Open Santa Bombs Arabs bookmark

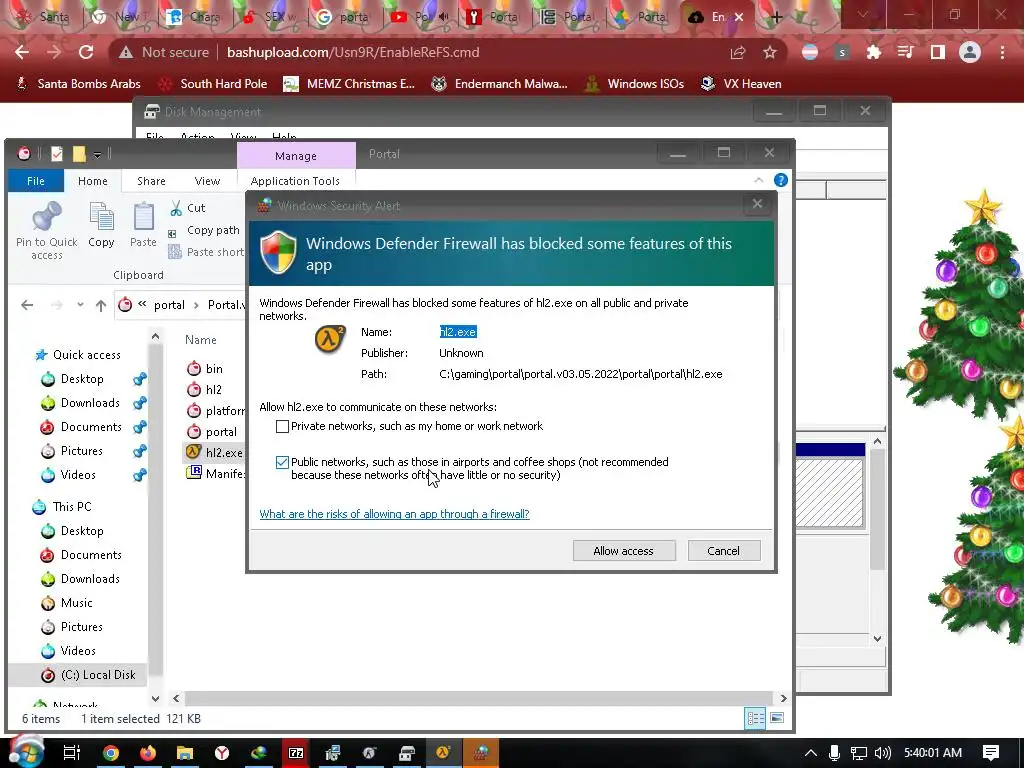pyautogui.click(x=78, y=84)
